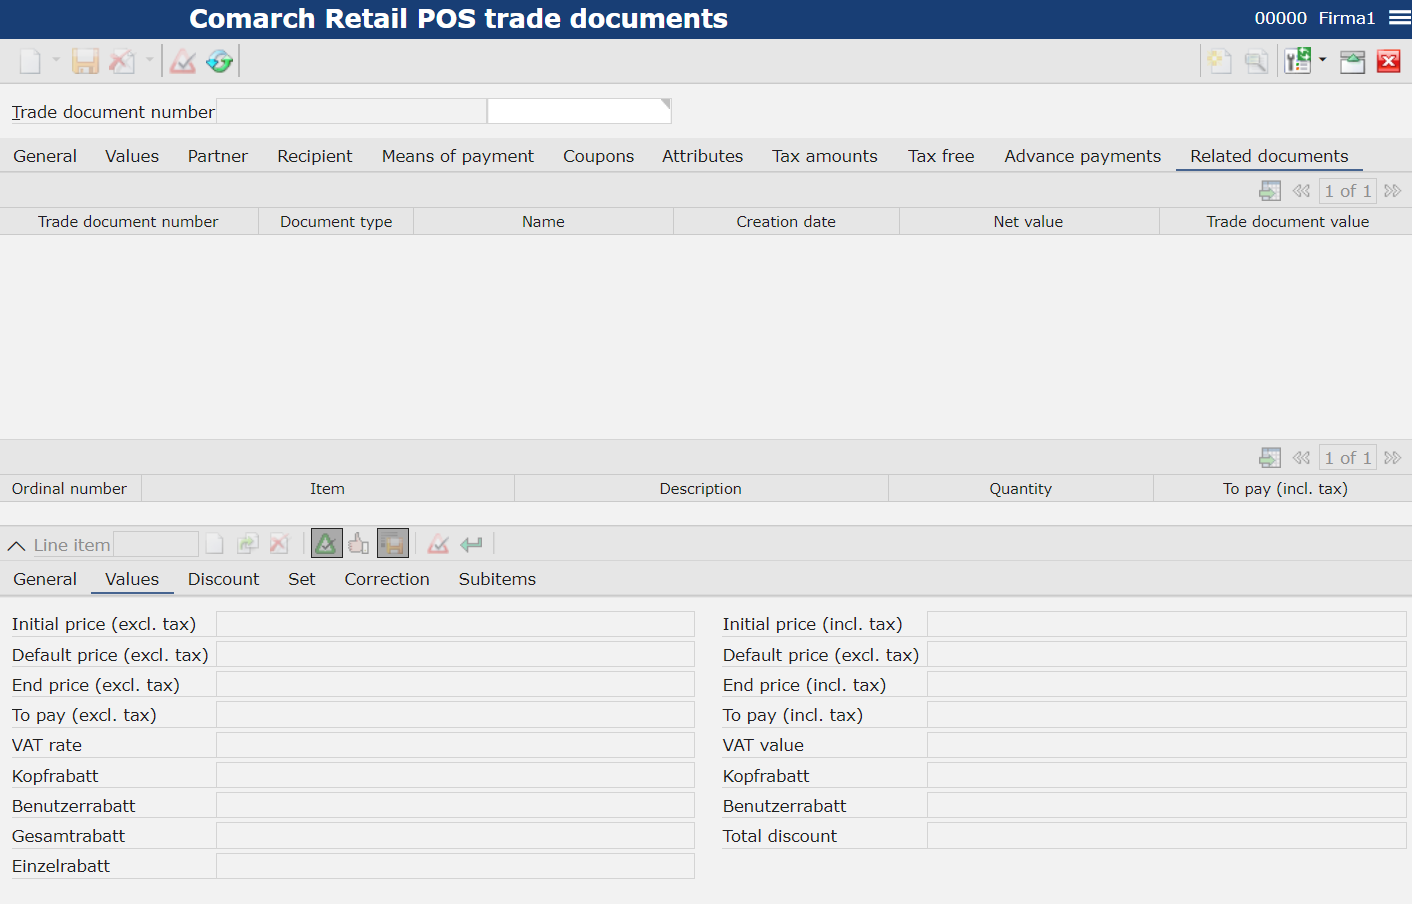
Task: Select the Related documents tab
Action: click(x=1269, y=156)
